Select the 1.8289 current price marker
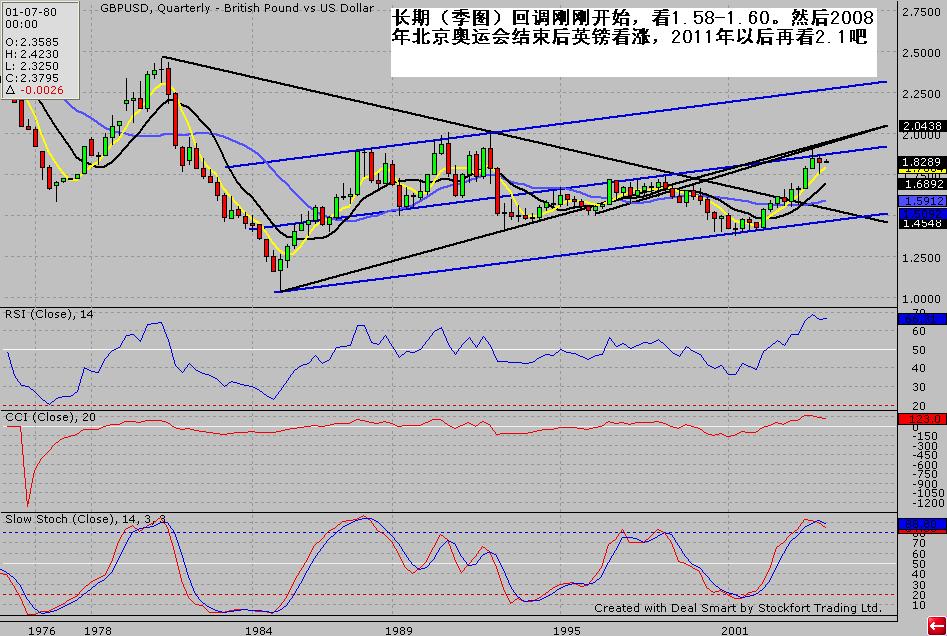Viewport: 947px width, 636px height. tap(918, 161)
